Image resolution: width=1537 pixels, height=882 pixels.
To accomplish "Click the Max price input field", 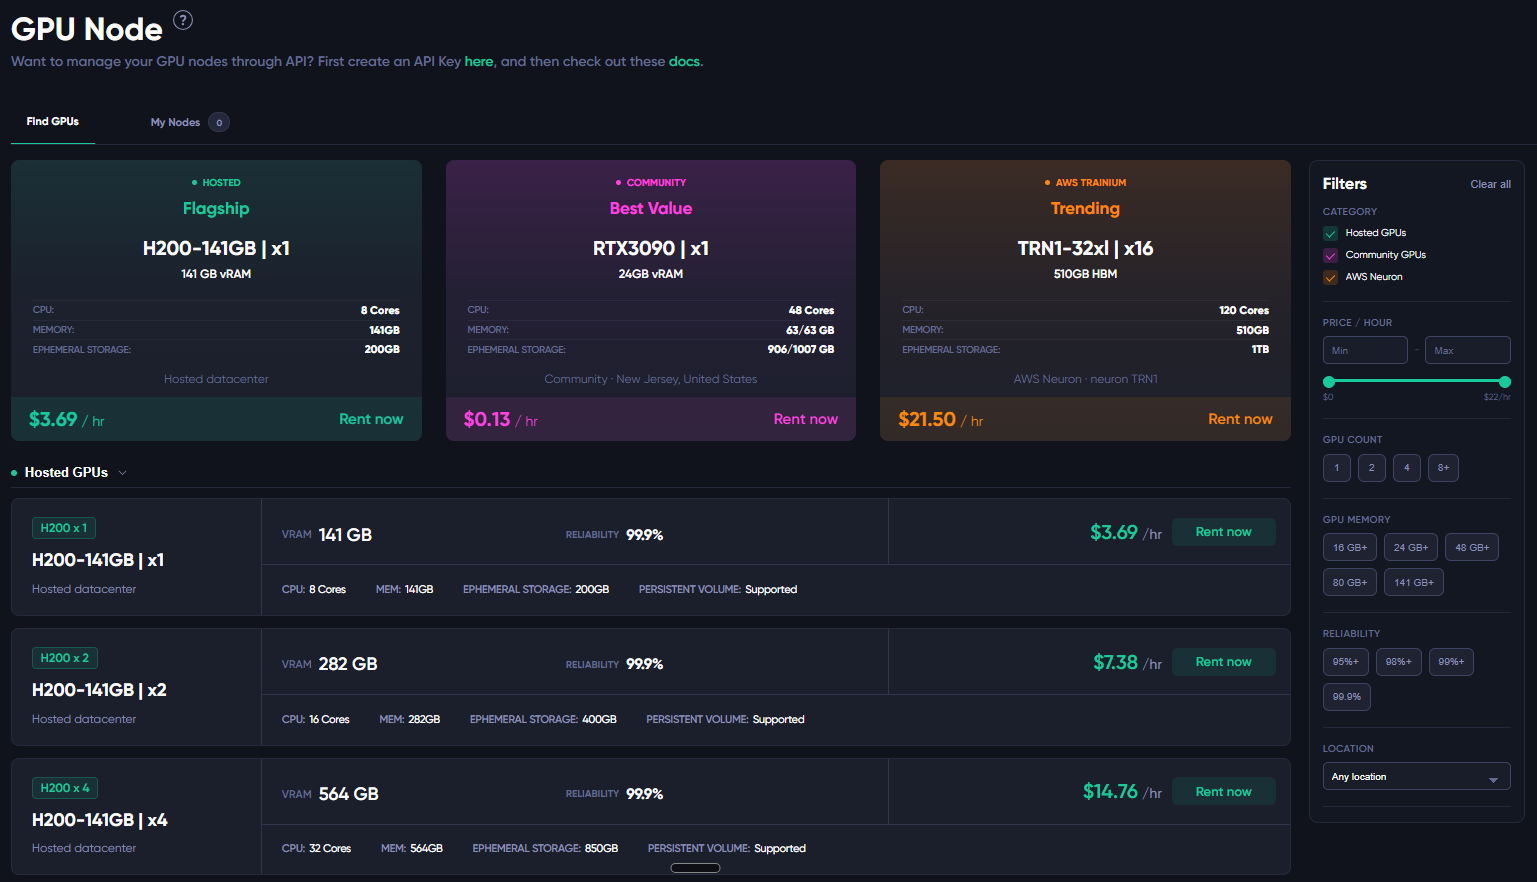I will click(1467, 350).
